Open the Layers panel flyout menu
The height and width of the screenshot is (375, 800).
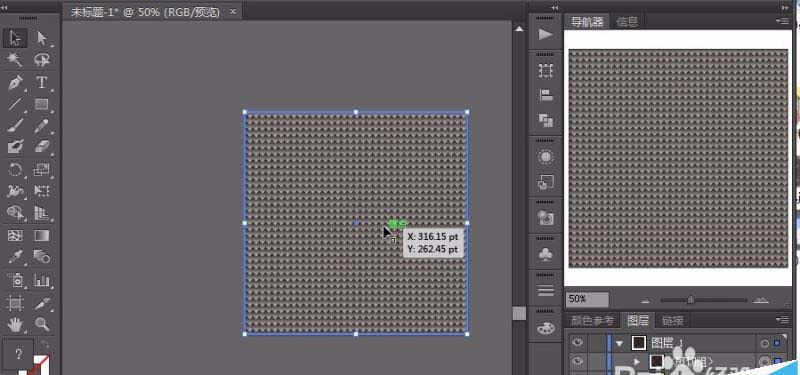point(782,320)
